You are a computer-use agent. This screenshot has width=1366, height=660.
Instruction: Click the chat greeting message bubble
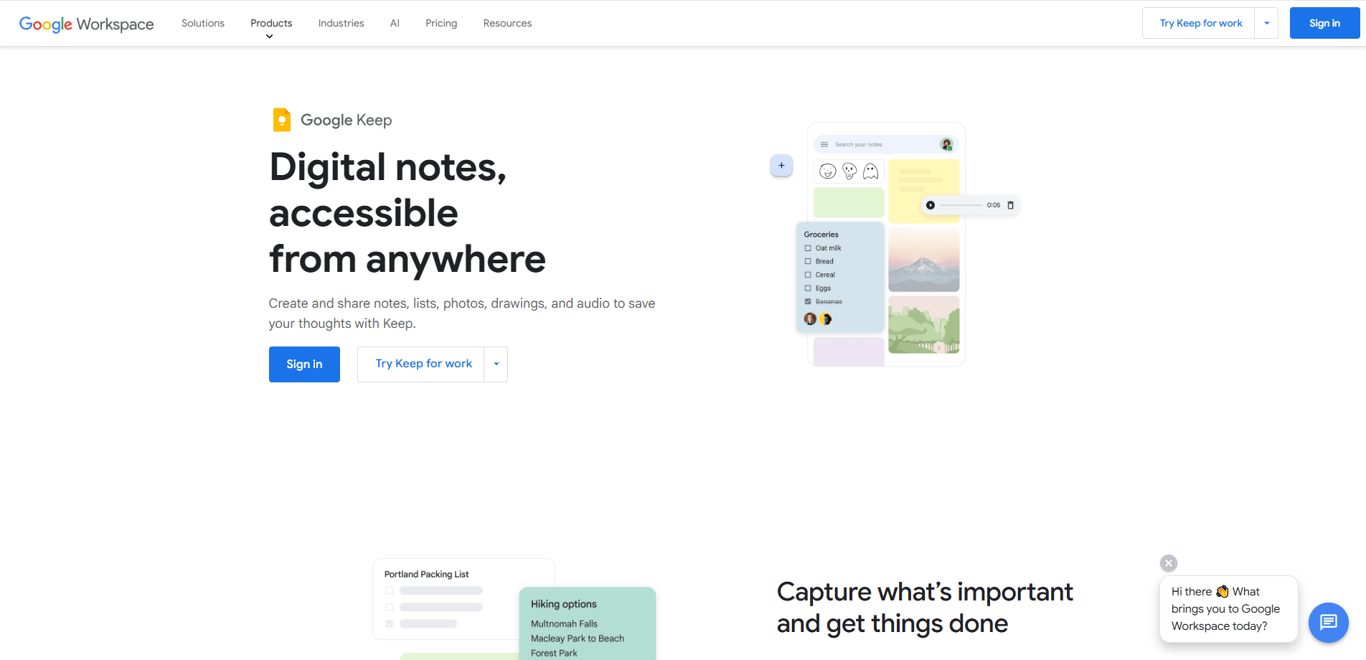pos(1228,609)
